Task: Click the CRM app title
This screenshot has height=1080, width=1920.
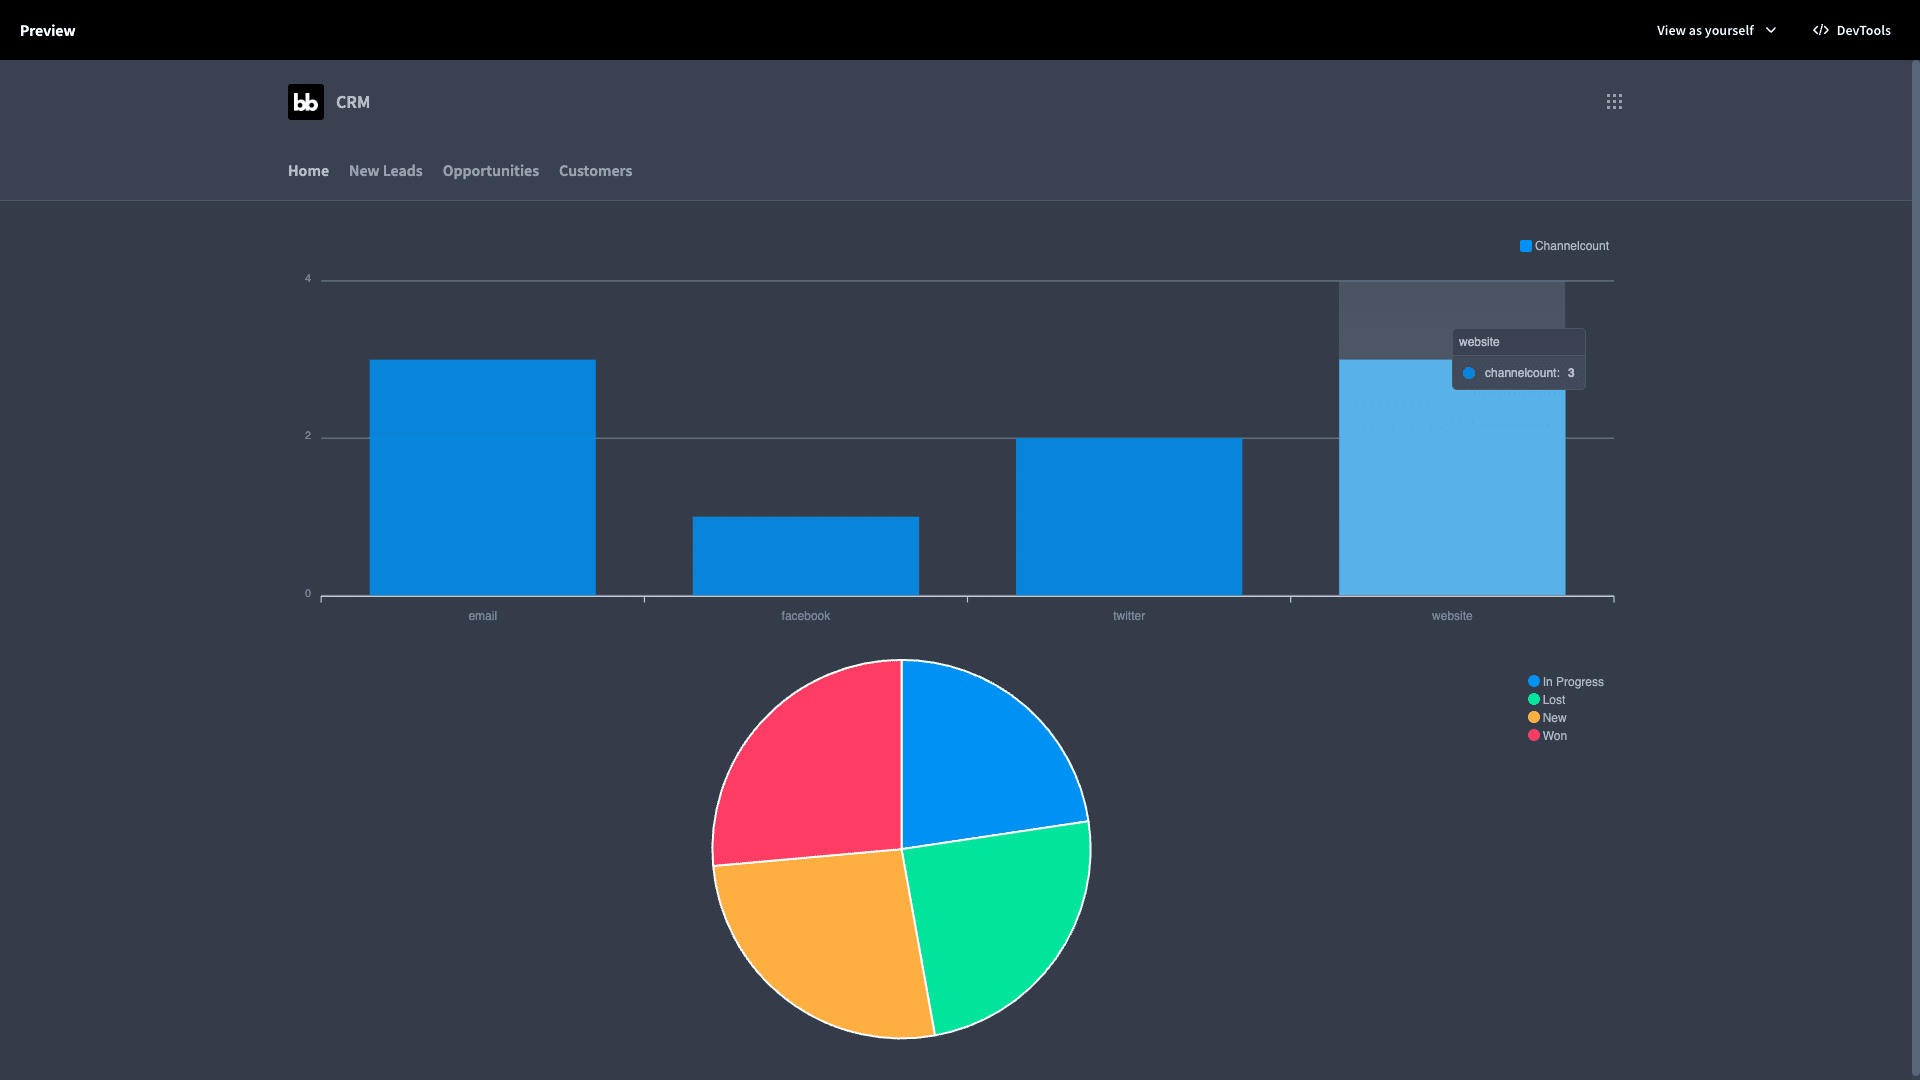Action: point(353,102)
